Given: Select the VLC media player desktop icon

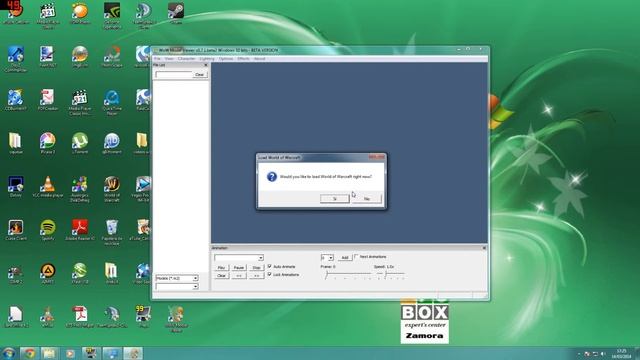Looking at the screenshot, I should click(48, 187).
